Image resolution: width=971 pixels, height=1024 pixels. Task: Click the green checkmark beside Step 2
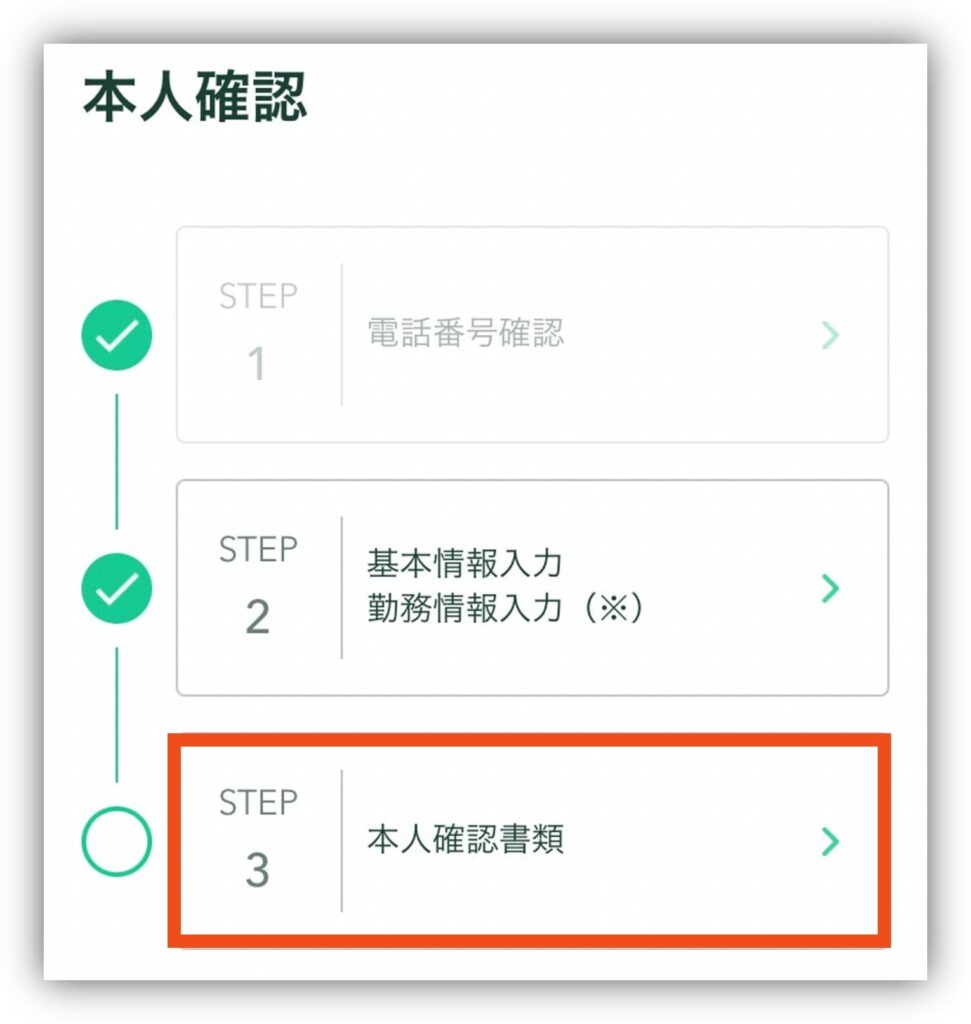116,588
